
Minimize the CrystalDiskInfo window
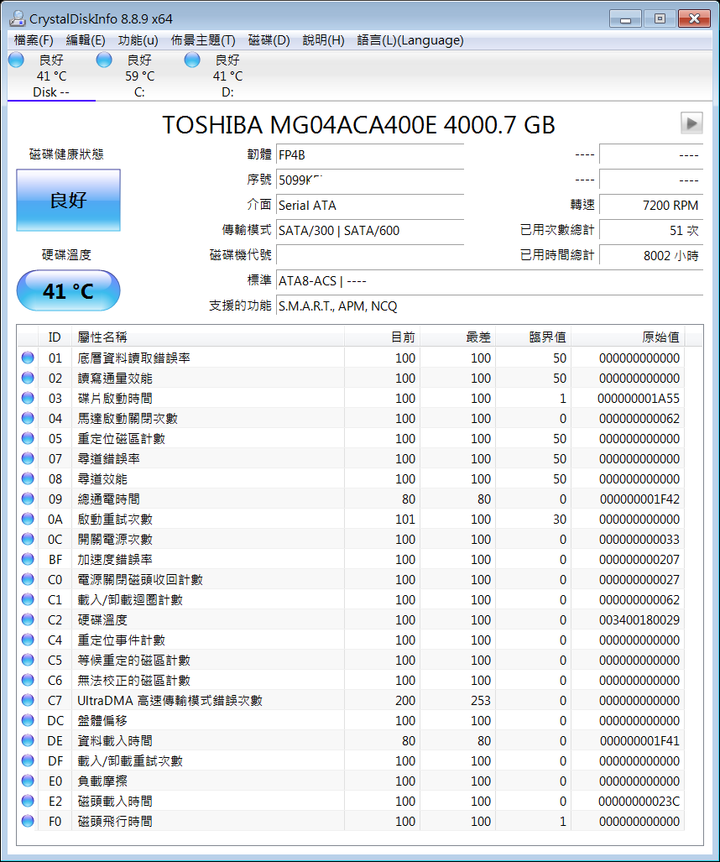tap(625, 19)
